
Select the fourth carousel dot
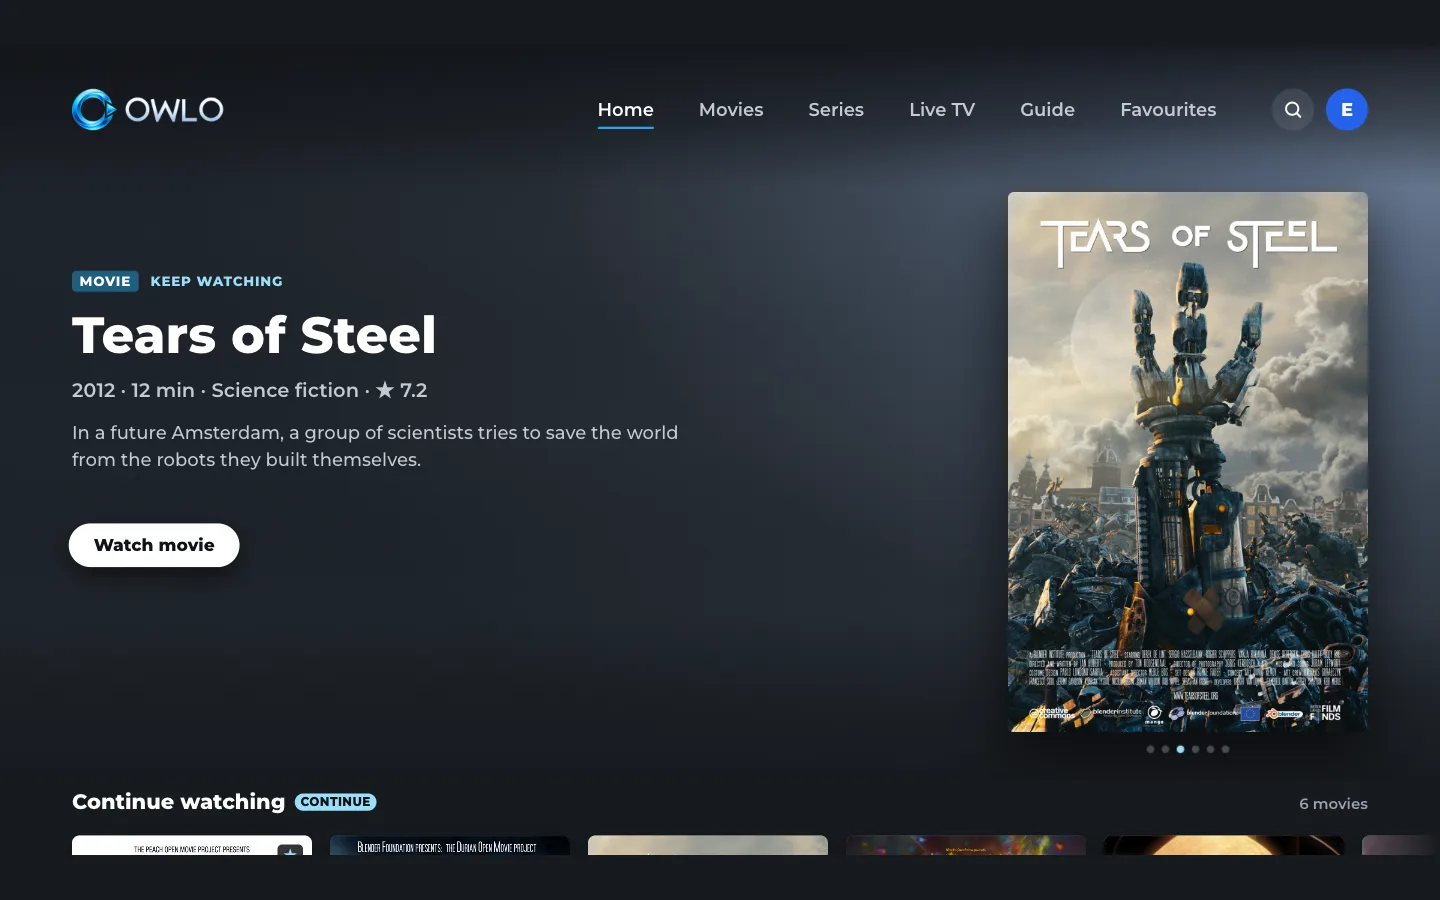pos(1195,749)
